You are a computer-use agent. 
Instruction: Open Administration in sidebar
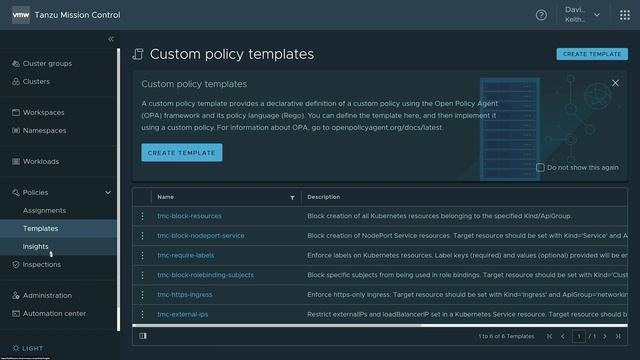[x=47, y=296]
